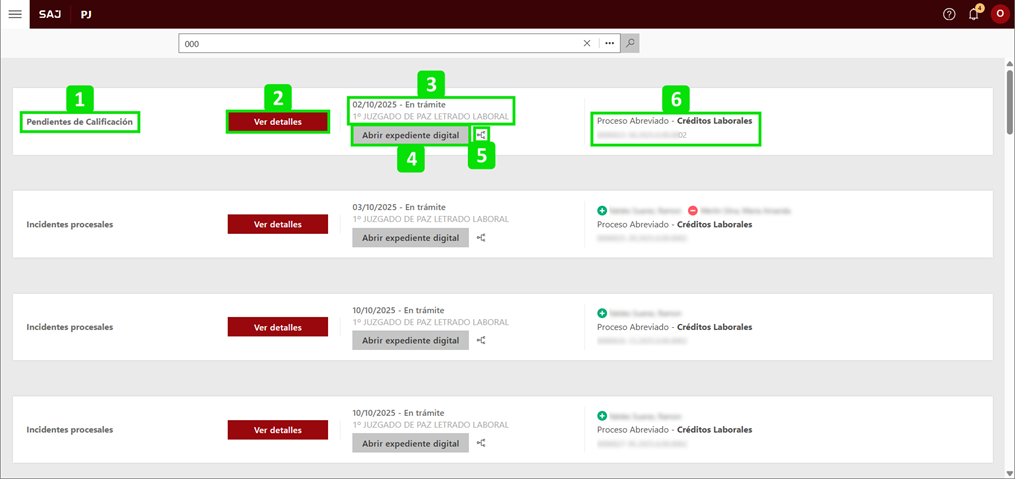The height and width of the screenshot is (479, 1015).
Task: Open the user profile avatar menu
Action: click(999, 14)
